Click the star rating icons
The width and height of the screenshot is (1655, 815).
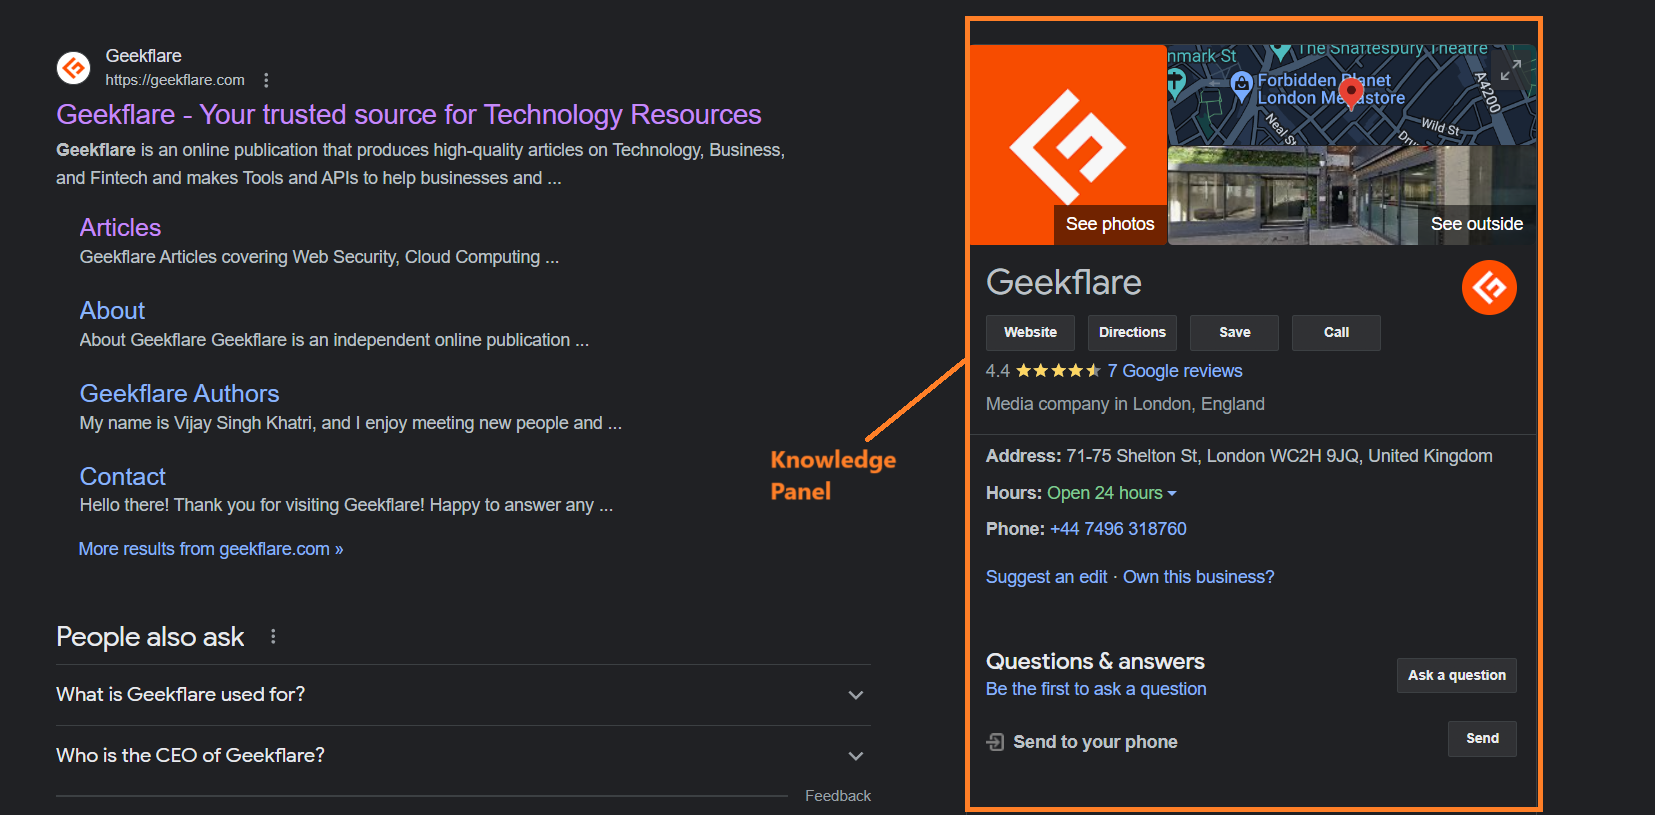[1058, 371]
